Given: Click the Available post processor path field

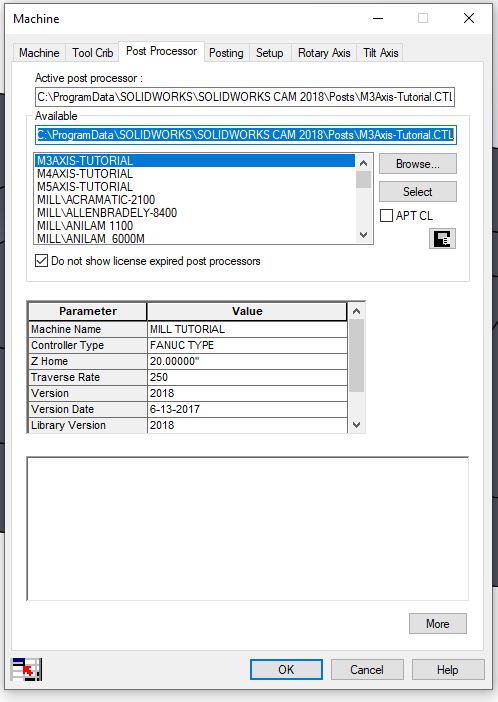Looking at the screenshot, I should click(246, 135).
